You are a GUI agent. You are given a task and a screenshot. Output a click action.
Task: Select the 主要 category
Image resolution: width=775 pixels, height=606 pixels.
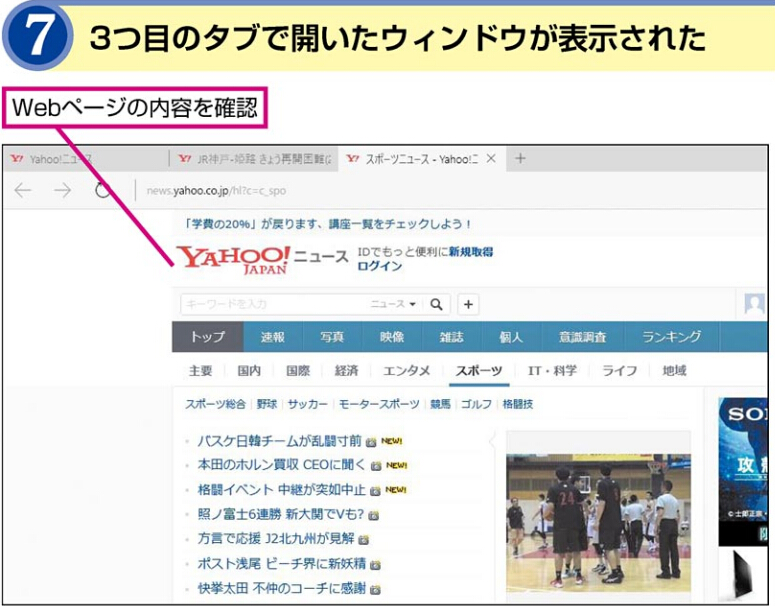point(200,370)
